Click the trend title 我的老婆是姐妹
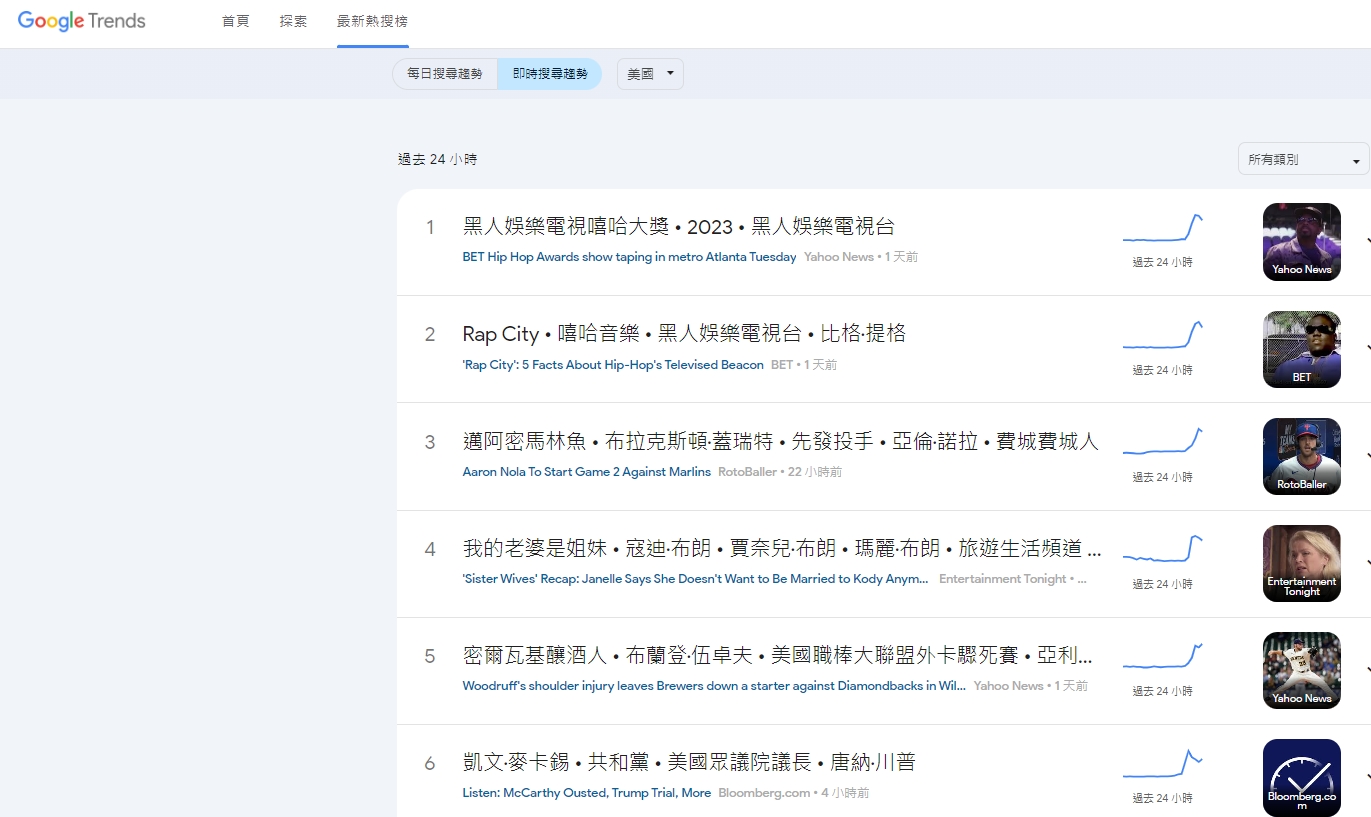 point(783,548)
